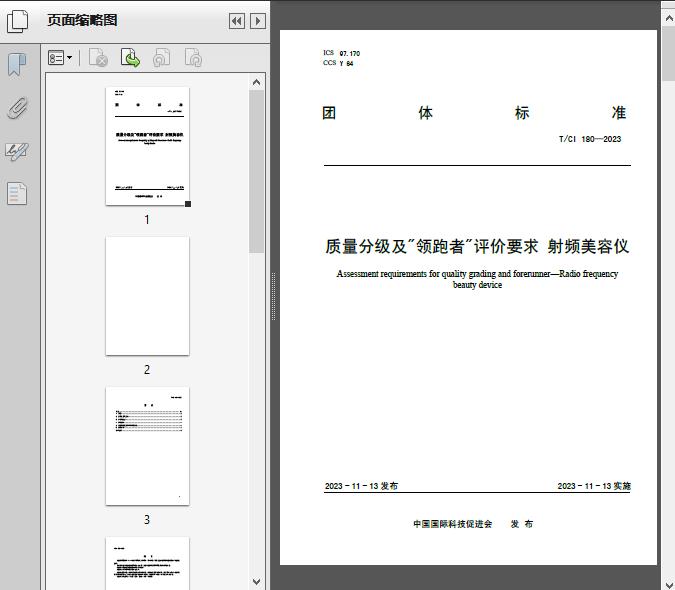
Task: Click the thumbnail panel scroll-down arrow
Action: click(x=257, y=582)
